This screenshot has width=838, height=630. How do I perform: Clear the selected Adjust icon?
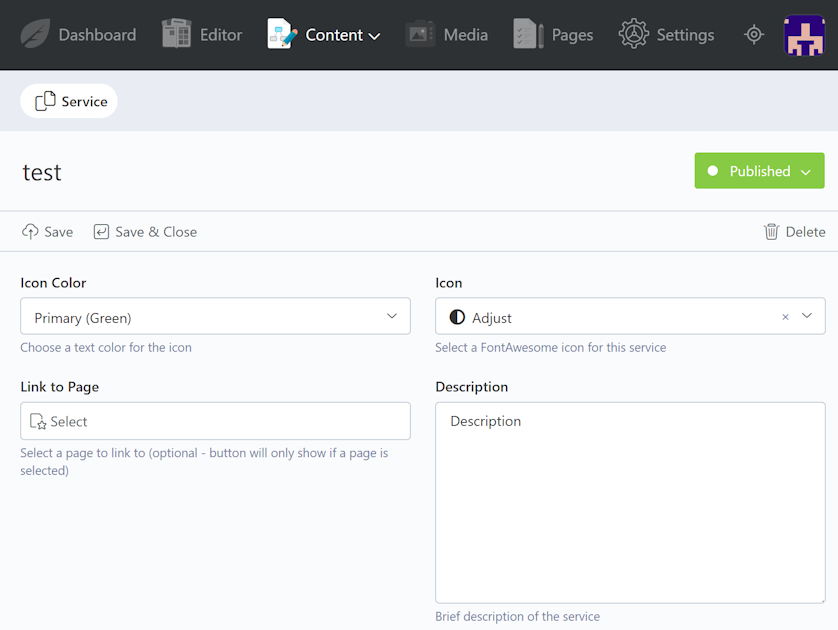click(785, 317)
